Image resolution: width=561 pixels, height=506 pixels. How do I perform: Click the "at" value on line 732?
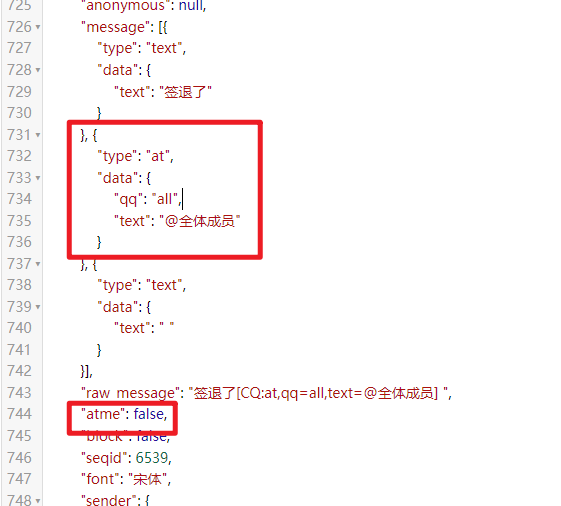point(158,156)
